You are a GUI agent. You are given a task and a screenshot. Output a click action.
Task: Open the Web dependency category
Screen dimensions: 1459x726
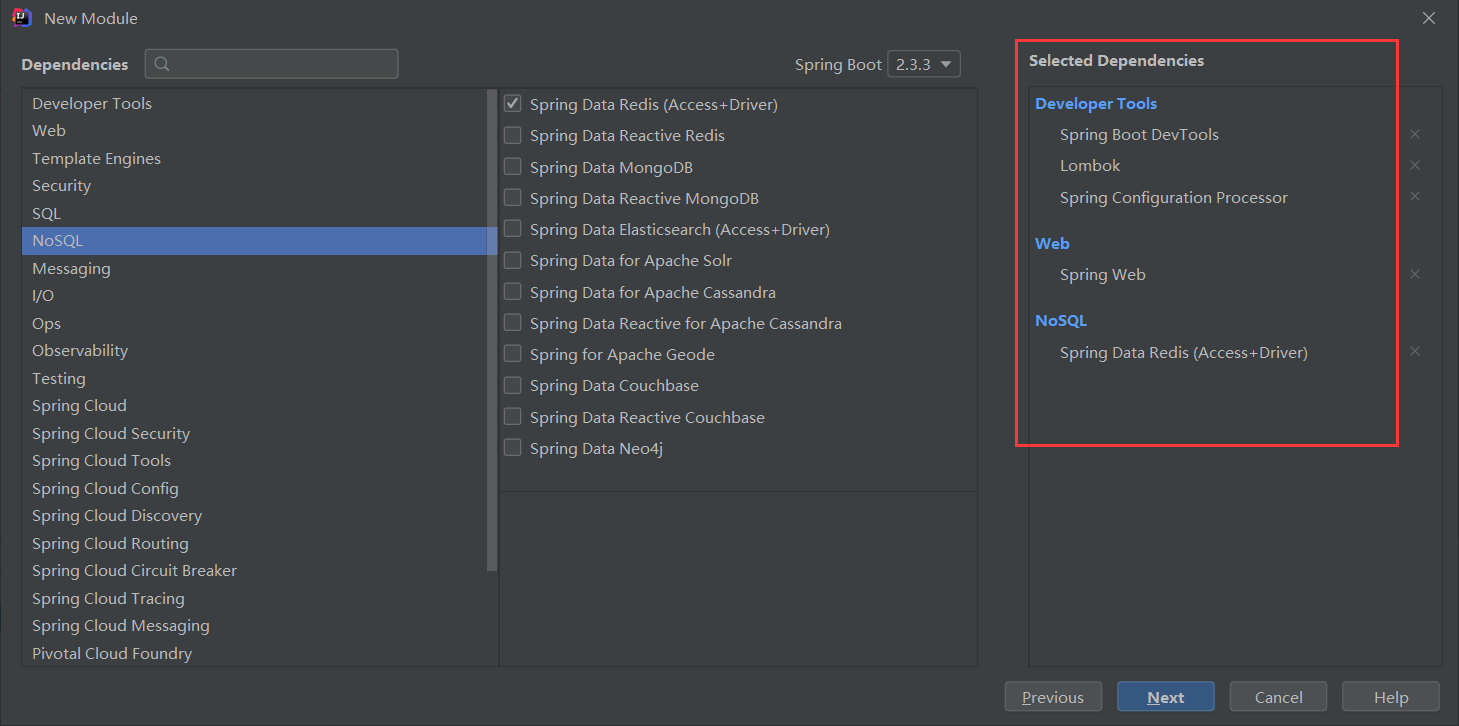pos(254,130)
